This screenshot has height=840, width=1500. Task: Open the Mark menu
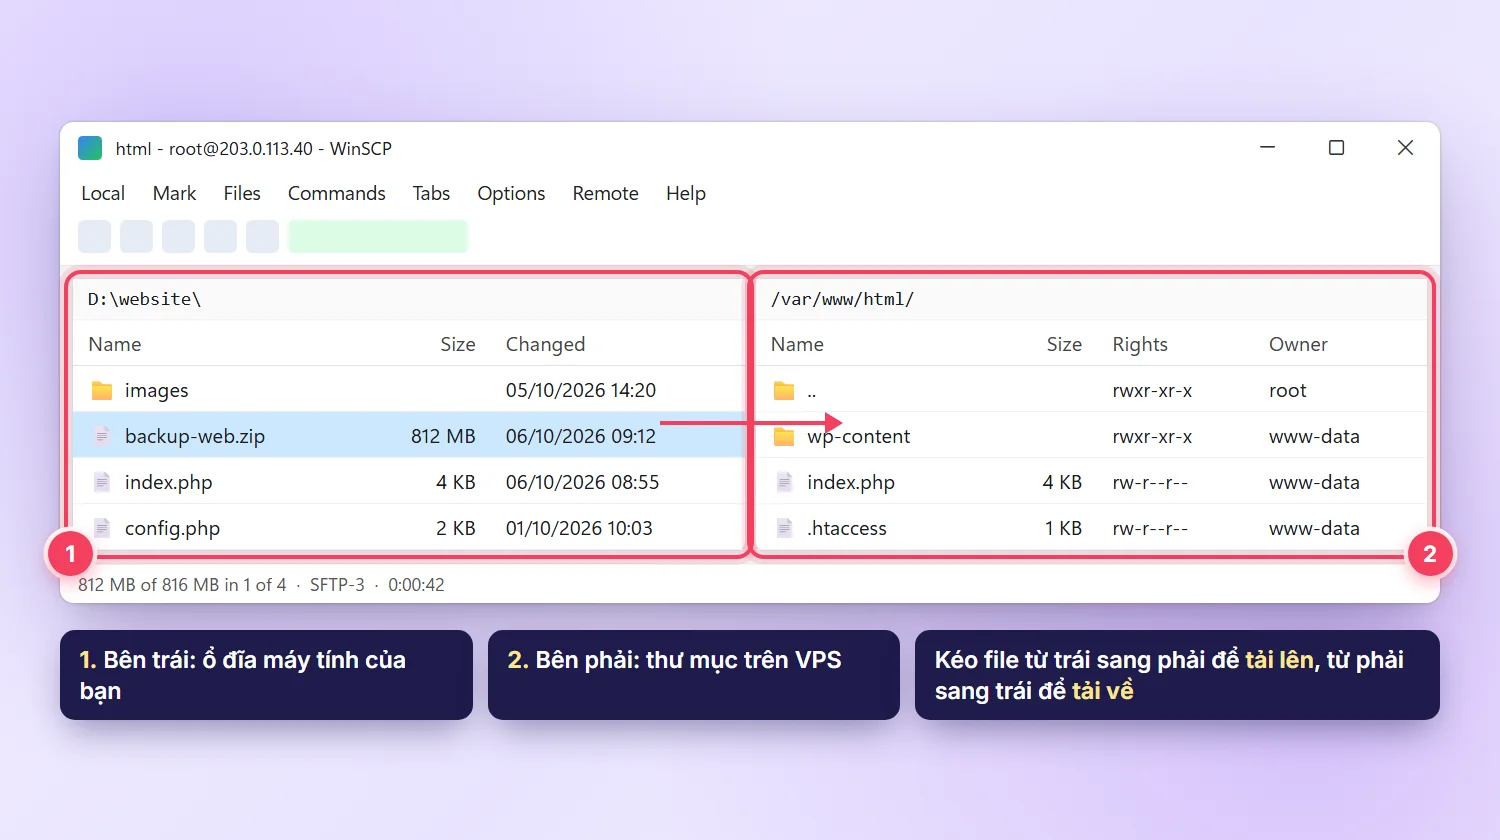click(x=174, y=193)
